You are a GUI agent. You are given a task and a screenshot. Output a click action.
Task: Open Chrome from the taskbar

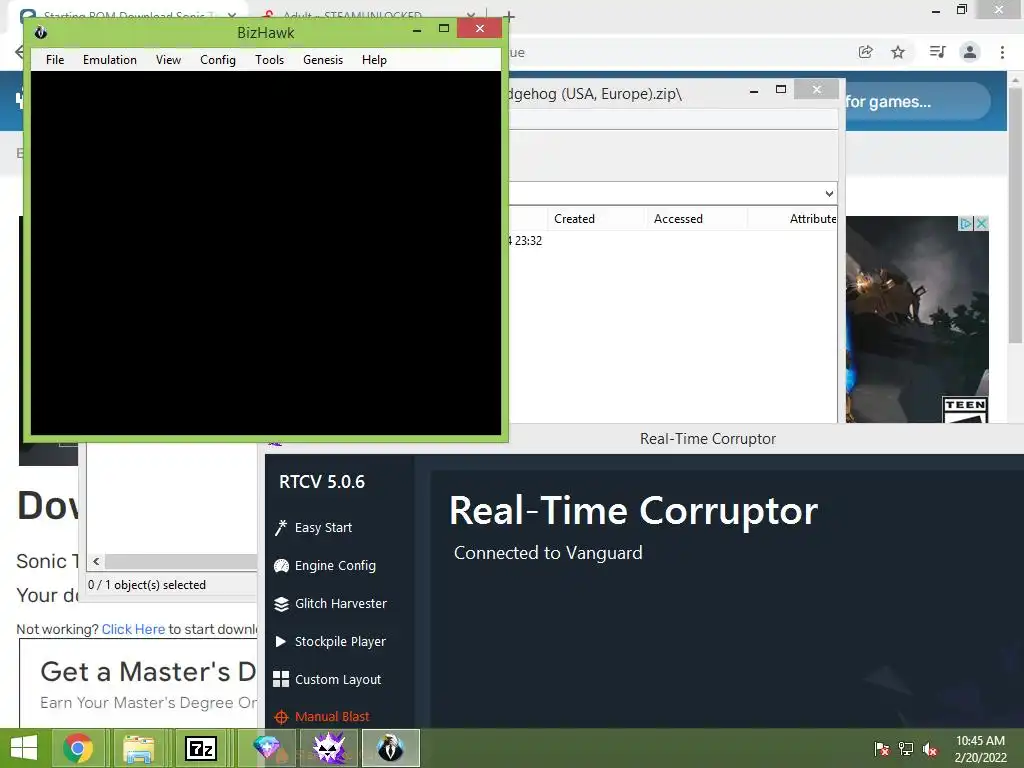[78, 748]
